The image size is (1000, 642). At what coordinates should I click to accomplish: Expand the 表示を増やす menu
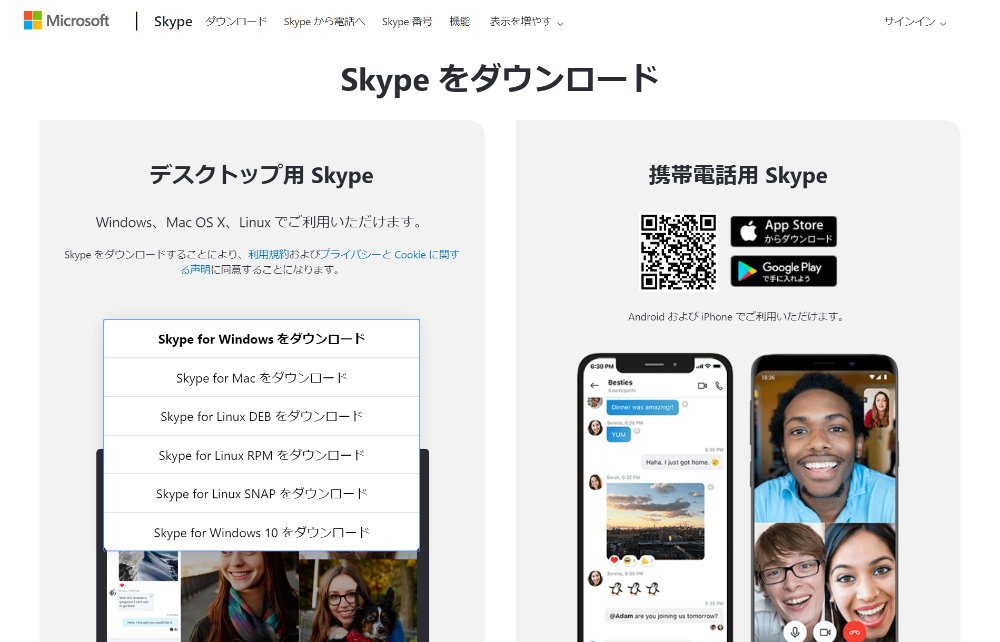(x=526, y=22)
